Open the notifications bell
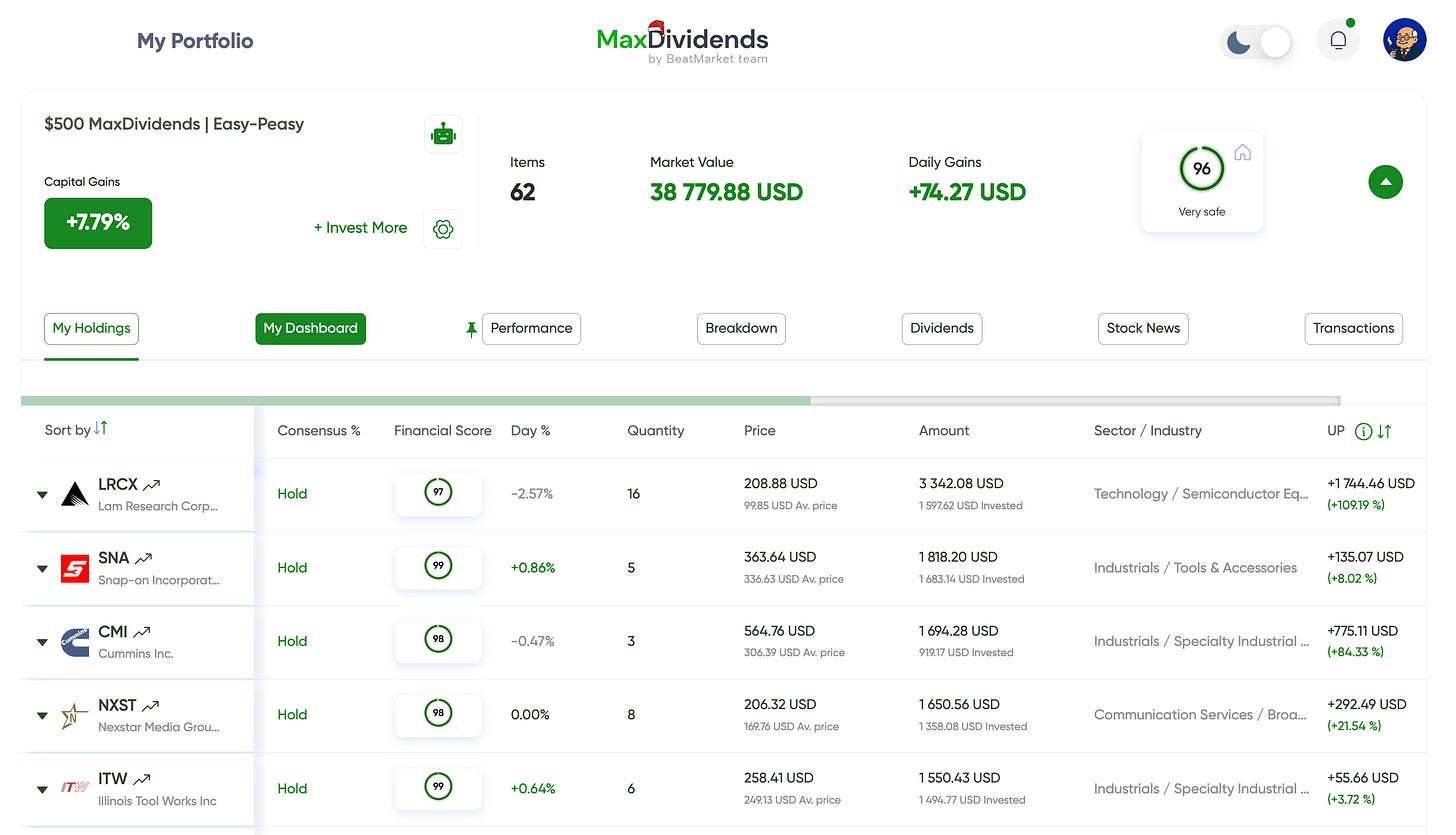 tap(1338, 41)
